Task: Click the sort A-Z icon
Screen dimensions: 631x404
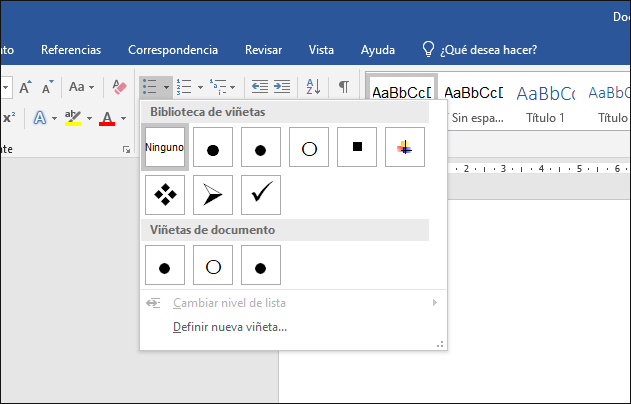Action: tap(312, 87)
